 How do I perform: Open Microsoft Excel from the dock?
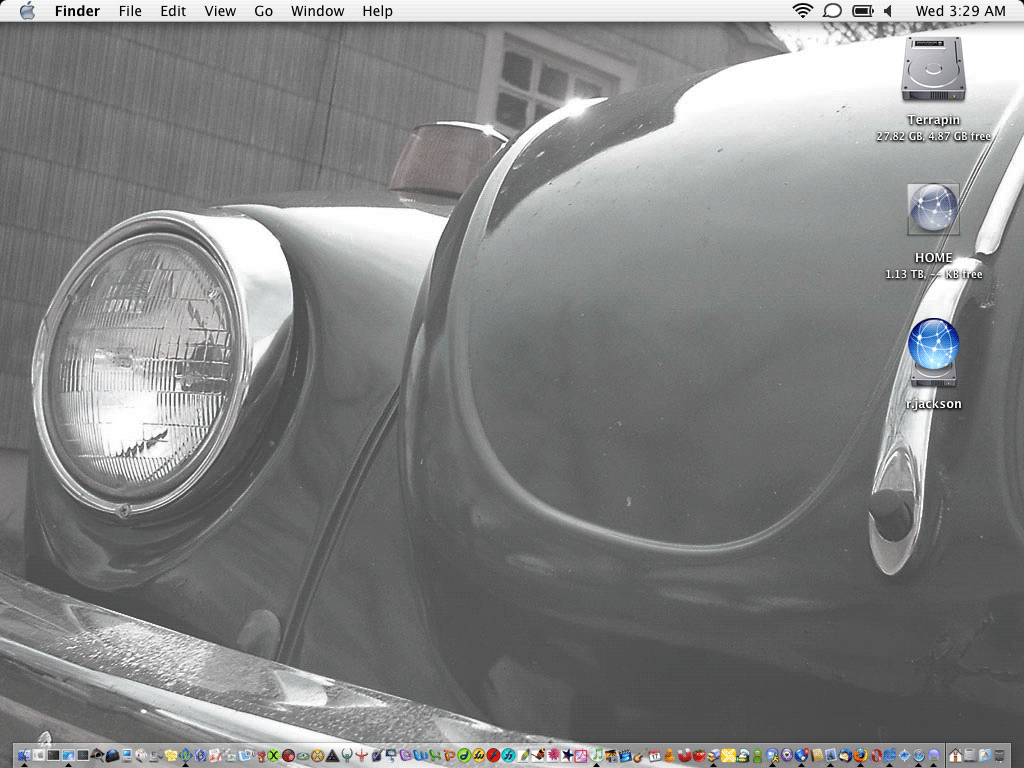(x=435, y=756)
